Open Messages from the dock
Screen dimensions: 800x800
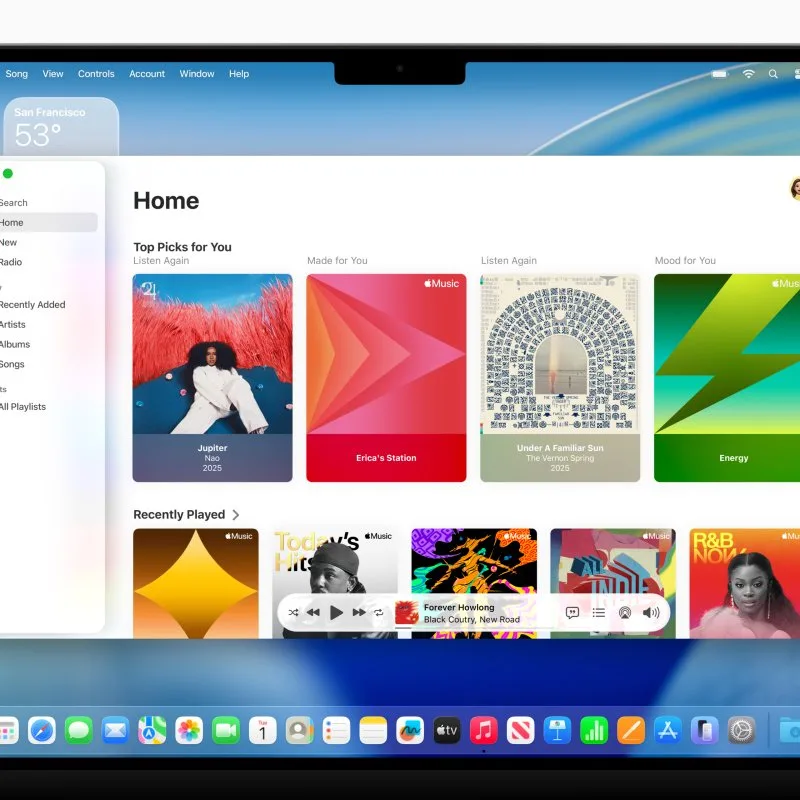point(79,731)
